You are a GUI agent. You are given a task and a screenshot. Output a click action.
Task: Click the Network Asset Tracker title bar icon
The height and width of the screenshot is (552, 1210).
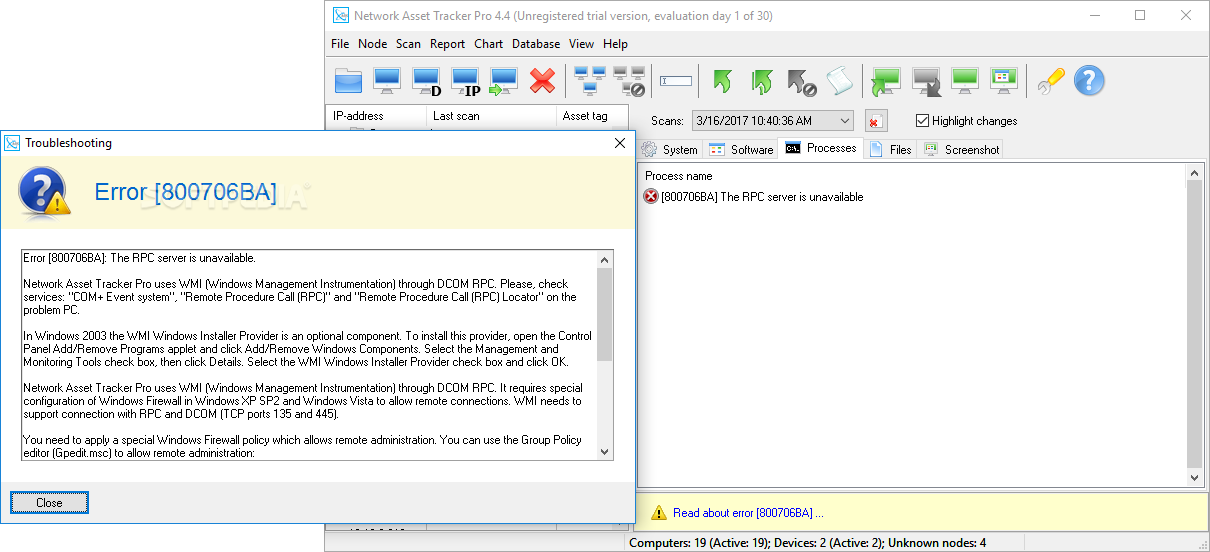[341, 16]
